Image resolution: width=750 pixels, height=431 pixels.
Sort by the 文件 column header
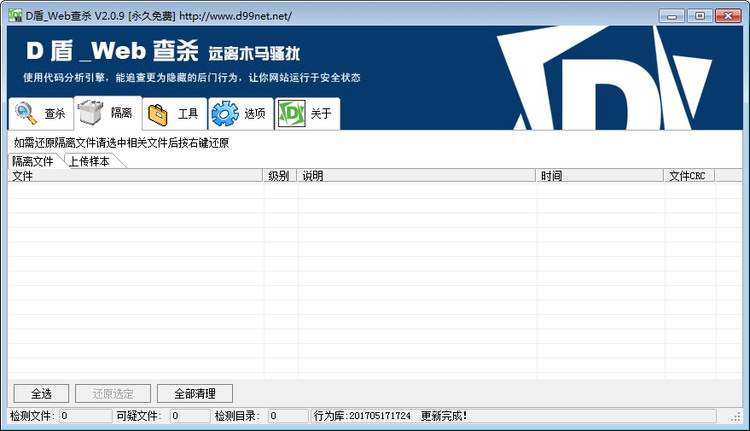point(135,176)
